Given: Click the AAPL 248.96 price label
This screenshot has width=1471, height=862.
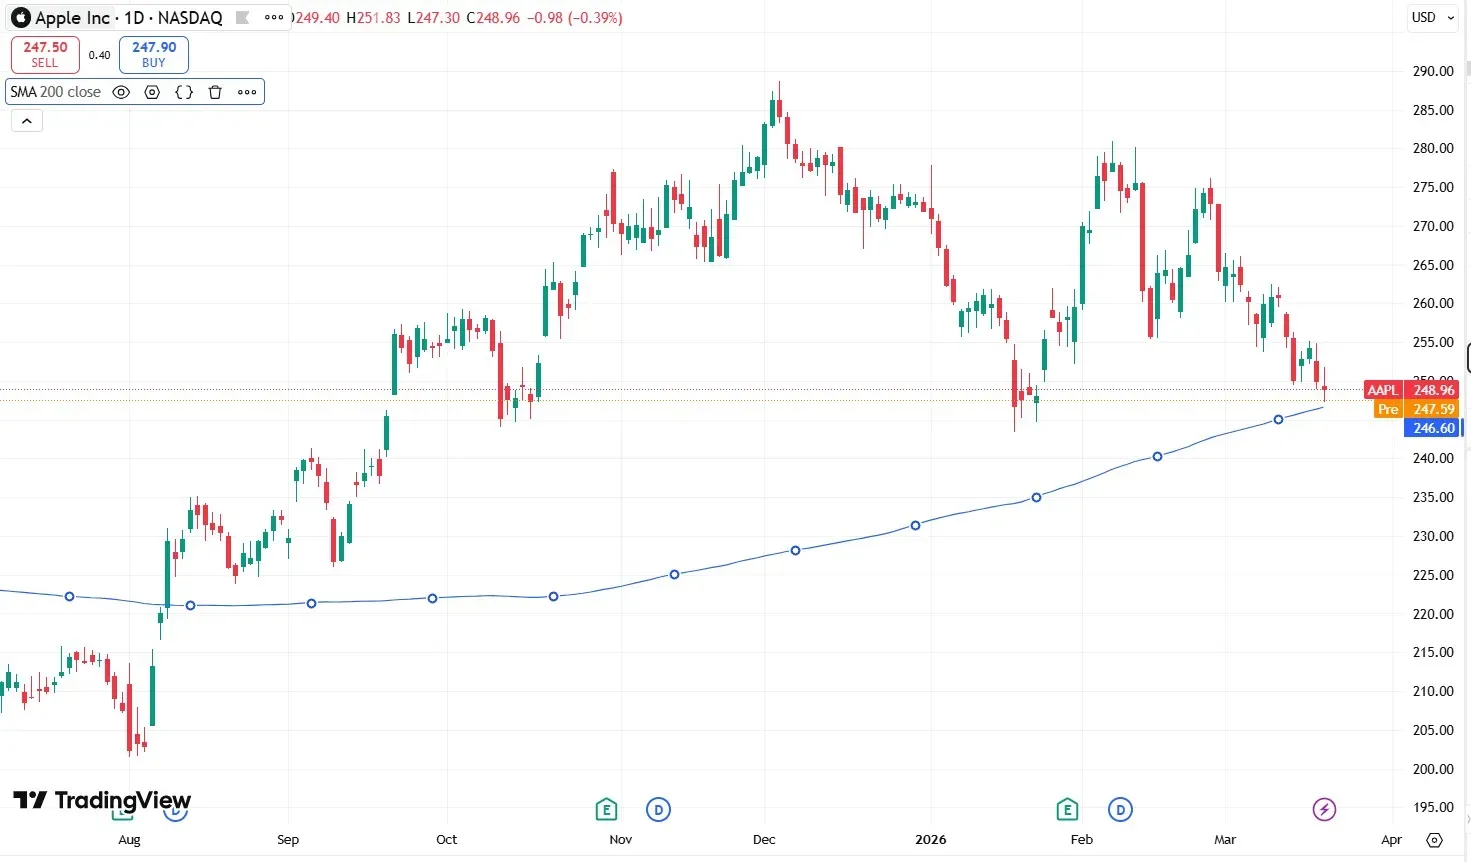Looking at the screenshot, I should tap(1412, 390).
